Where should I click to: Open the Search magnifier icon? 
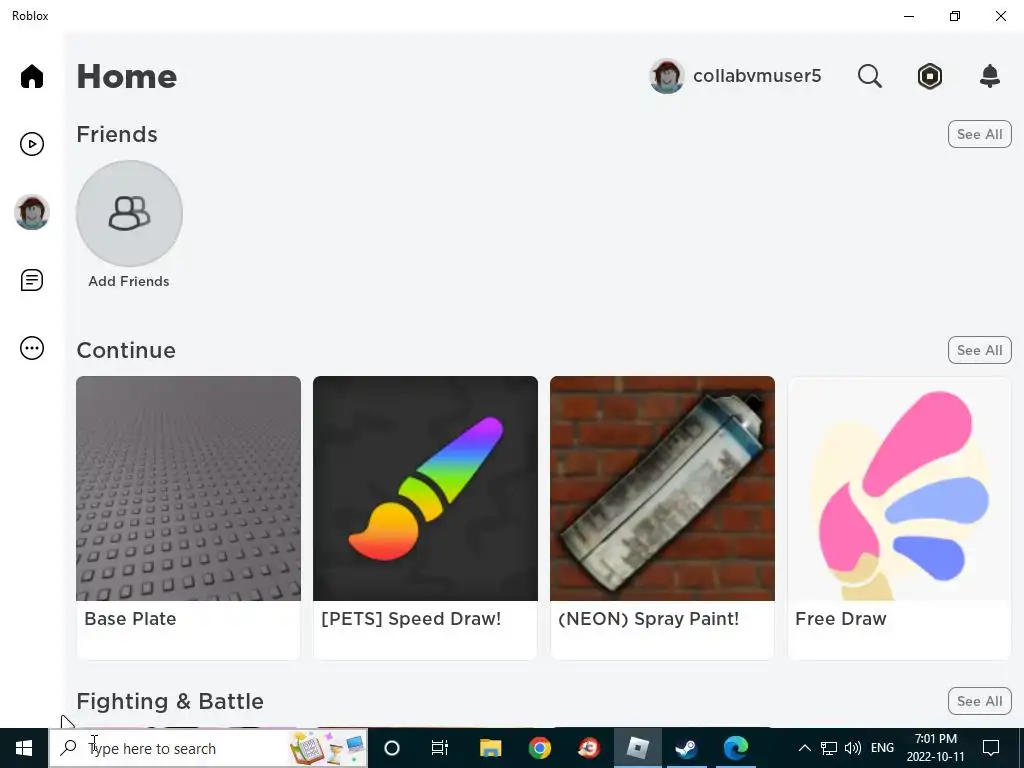869,76
